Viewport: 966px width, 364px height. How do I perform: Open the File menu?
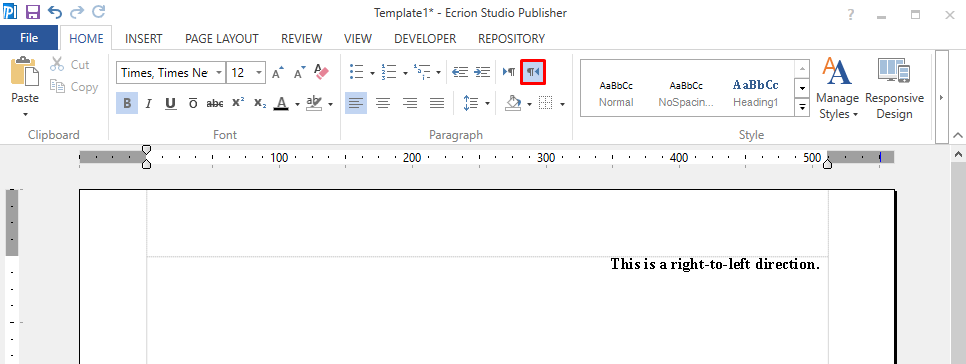(29, 38)
